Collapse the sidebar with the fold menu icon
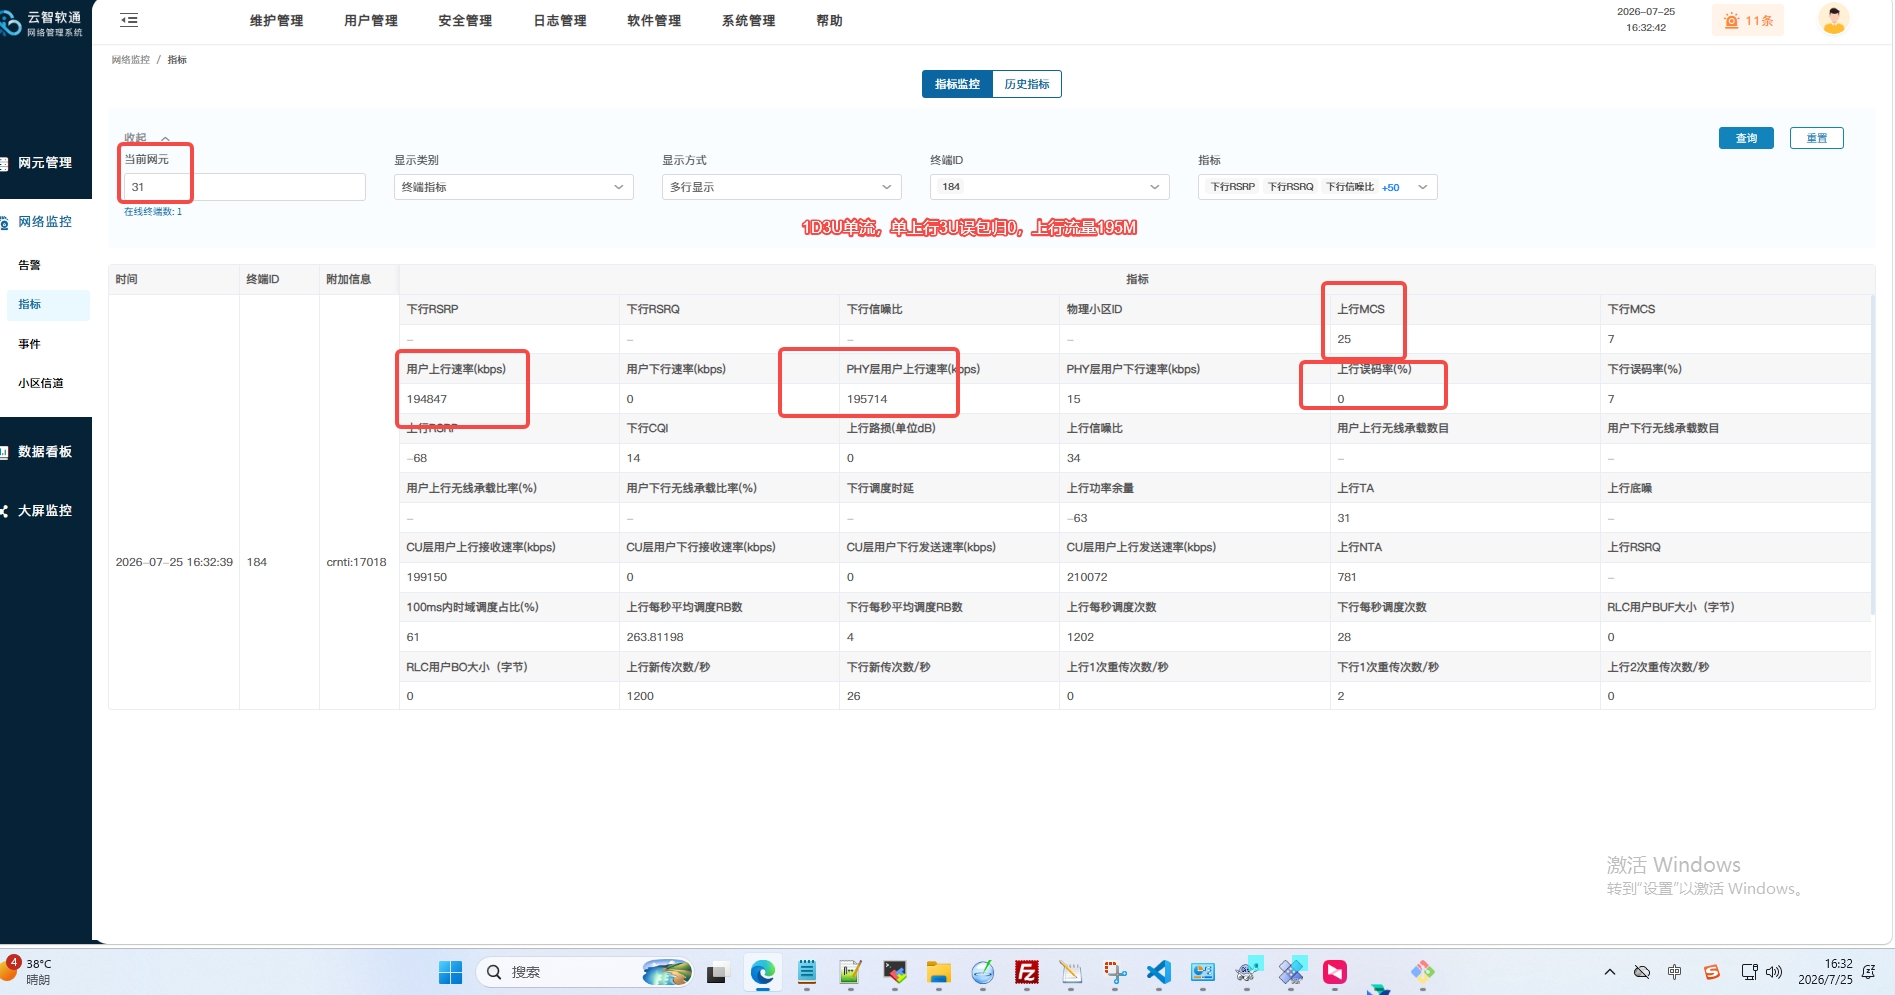This screenshot has width=1895, height=995. tap(129, 20)
